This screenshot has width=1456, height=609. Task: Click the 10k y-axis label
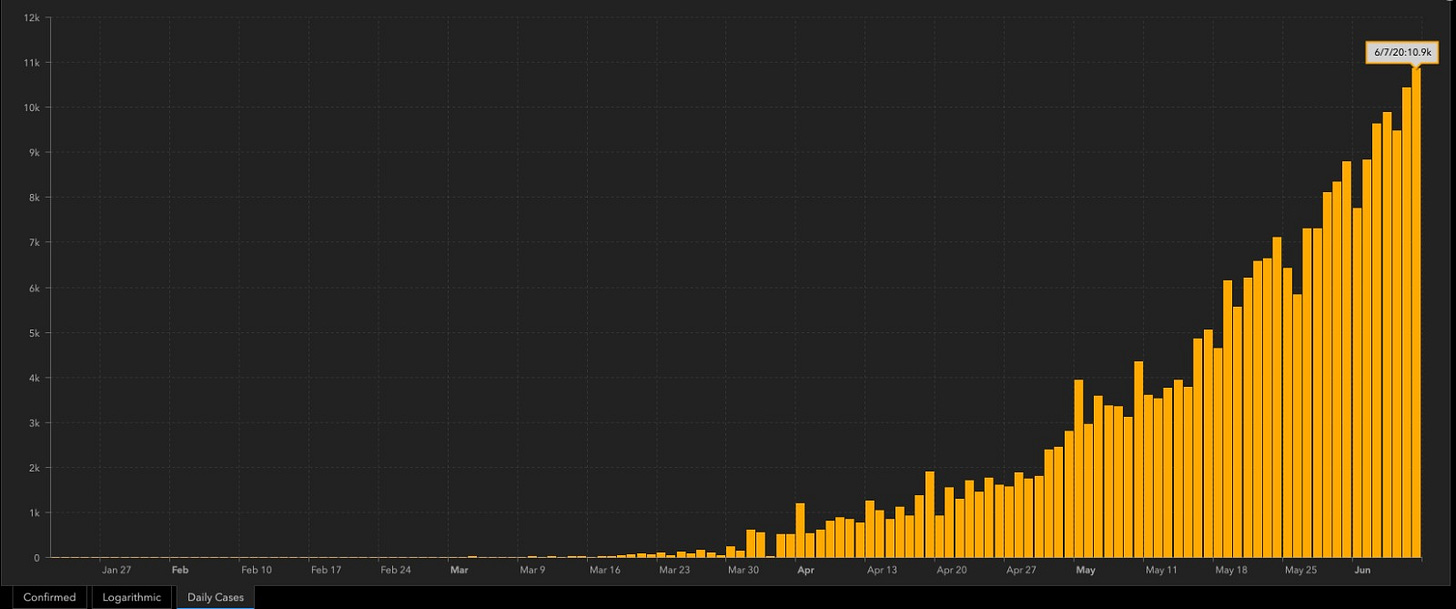[32, 107]
